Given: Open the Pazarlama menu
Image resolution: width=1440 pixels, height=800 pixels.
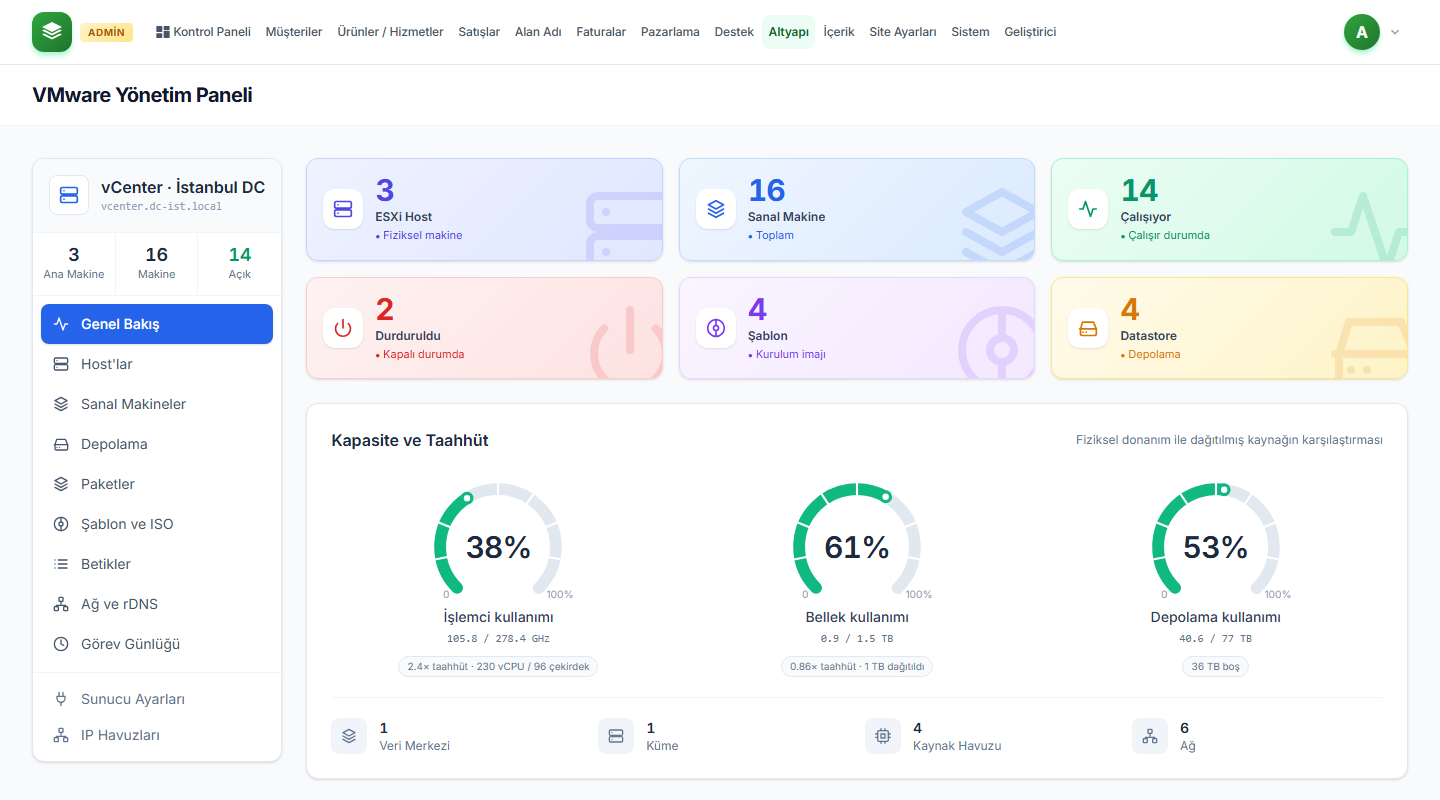Looking at the screenshot, I should 670,32.
